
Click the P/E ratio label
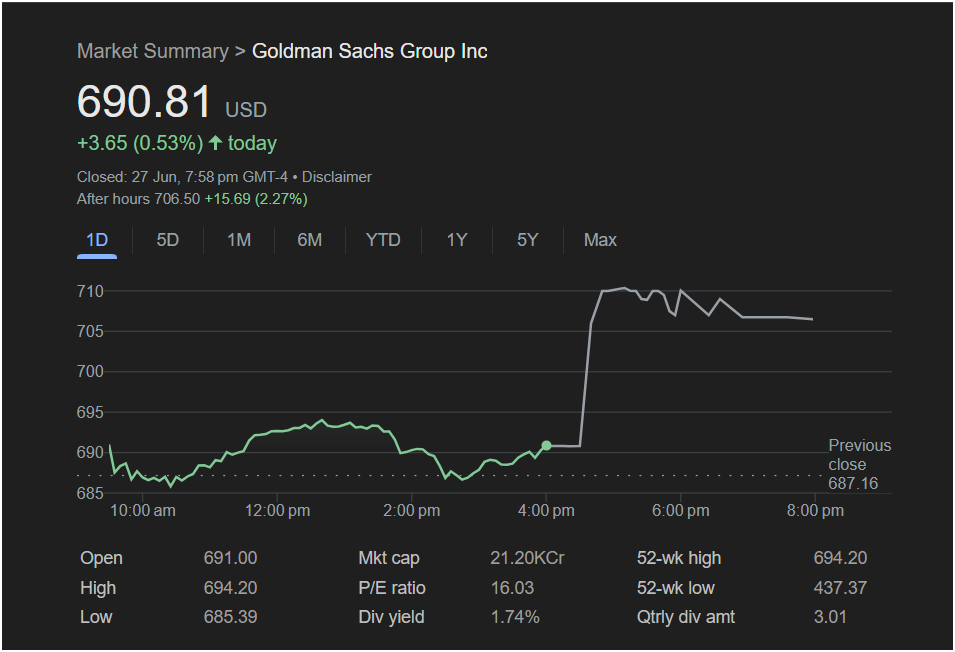[x=392, y=588]
